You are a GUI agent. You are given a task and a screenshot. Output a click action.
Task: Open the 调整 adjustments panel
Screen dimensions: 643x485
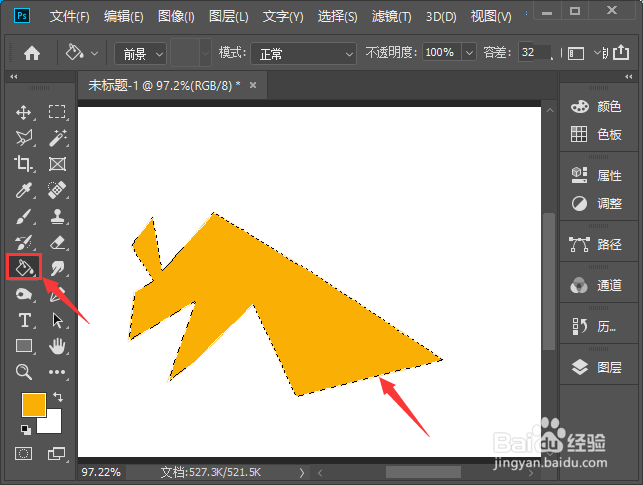(x=596, y=203)
